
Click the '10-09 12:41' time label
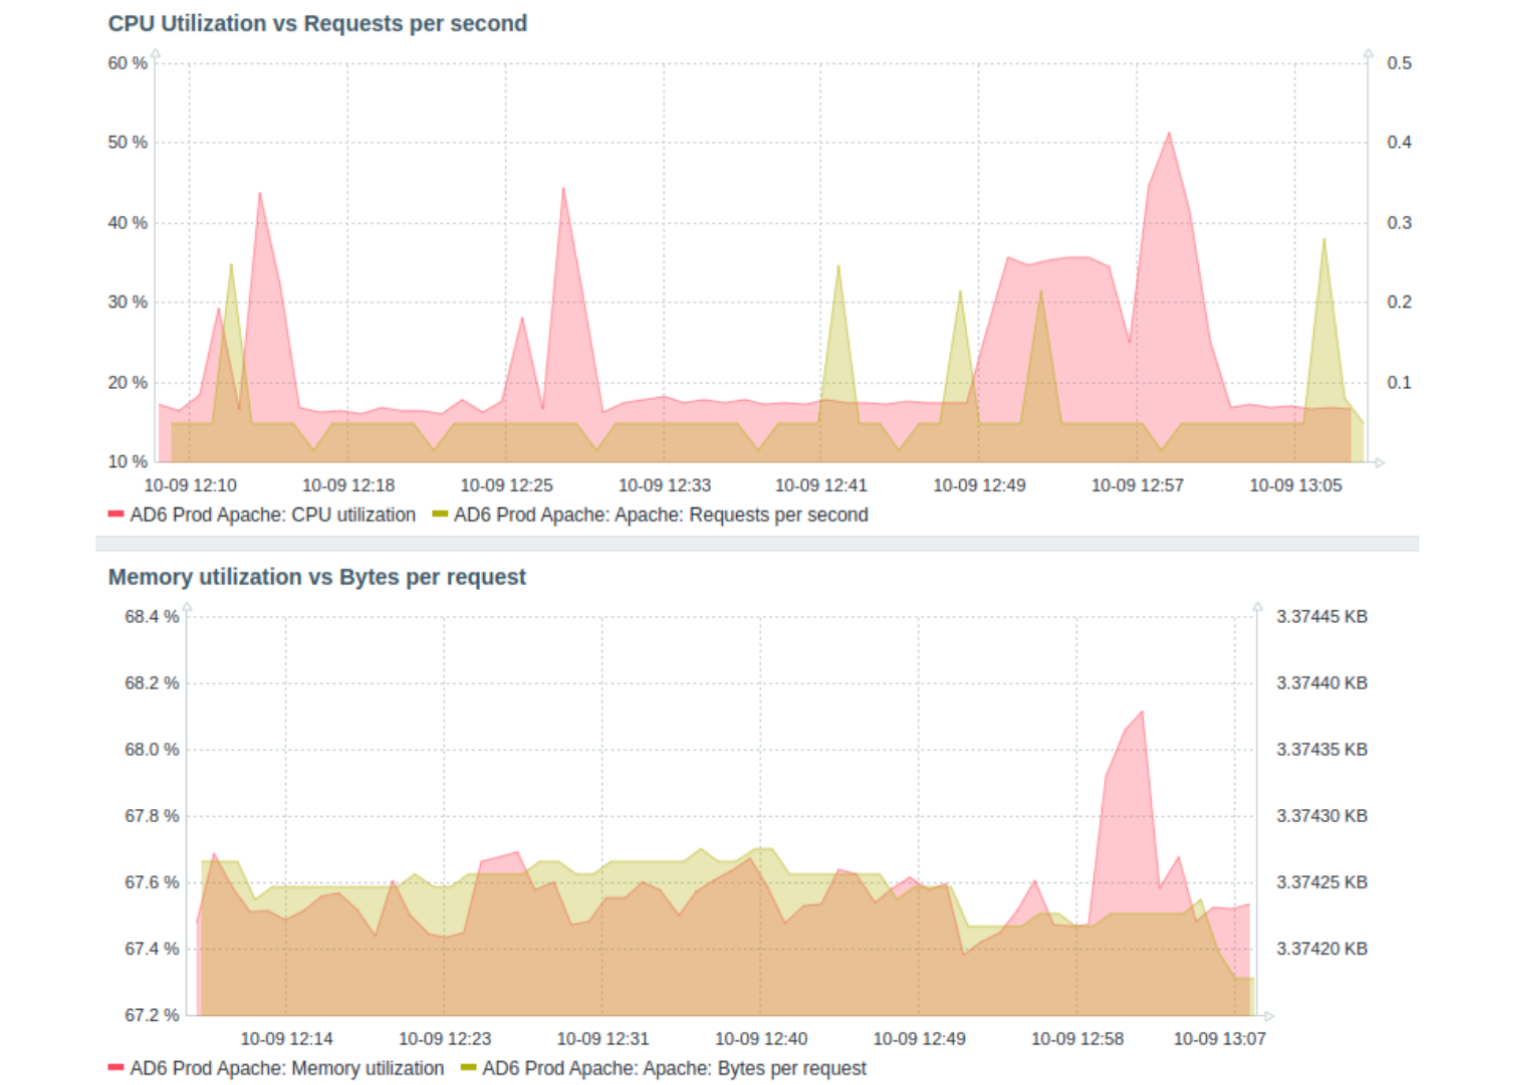pyautogui.click(x=821, y=486)
